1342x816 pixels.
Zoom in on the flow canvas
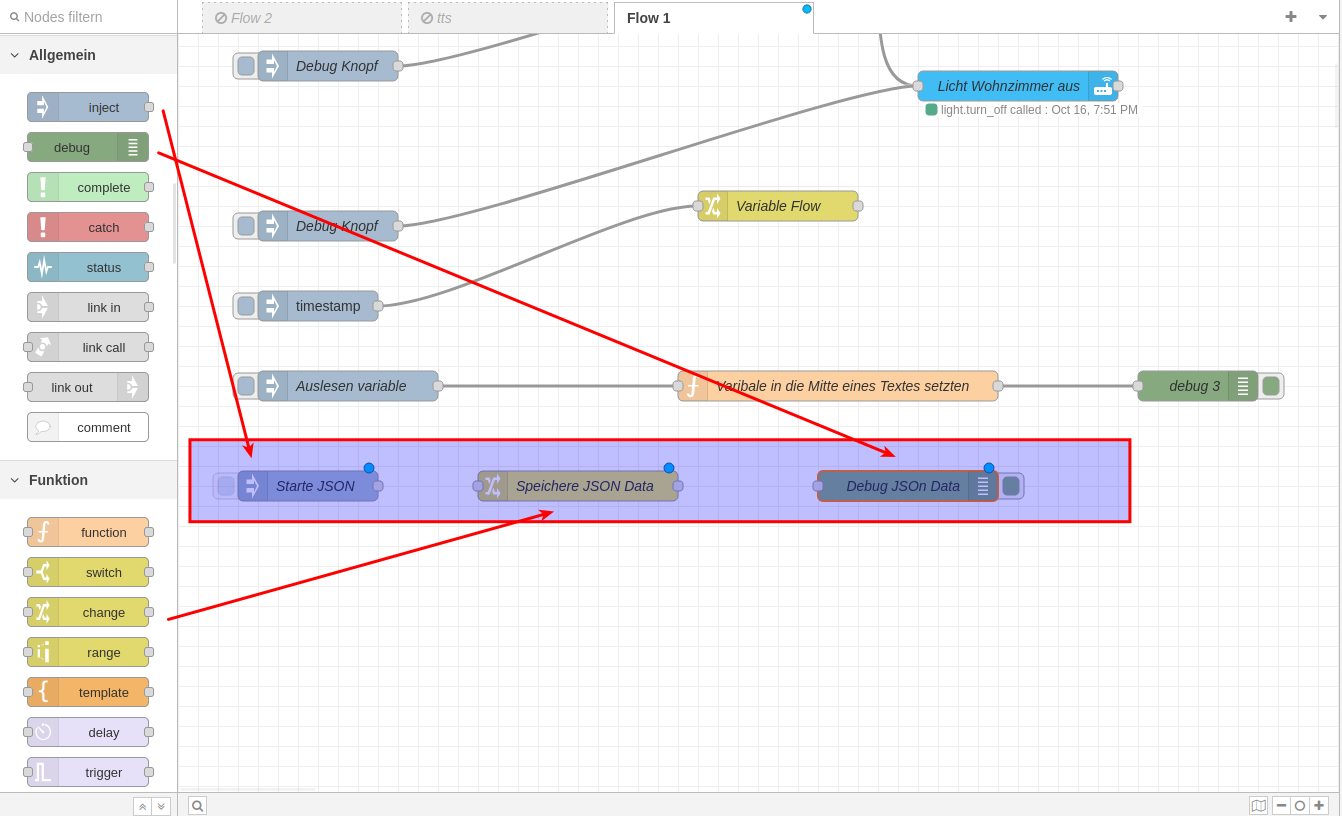pyautogui.click(x=1319, y=805)
